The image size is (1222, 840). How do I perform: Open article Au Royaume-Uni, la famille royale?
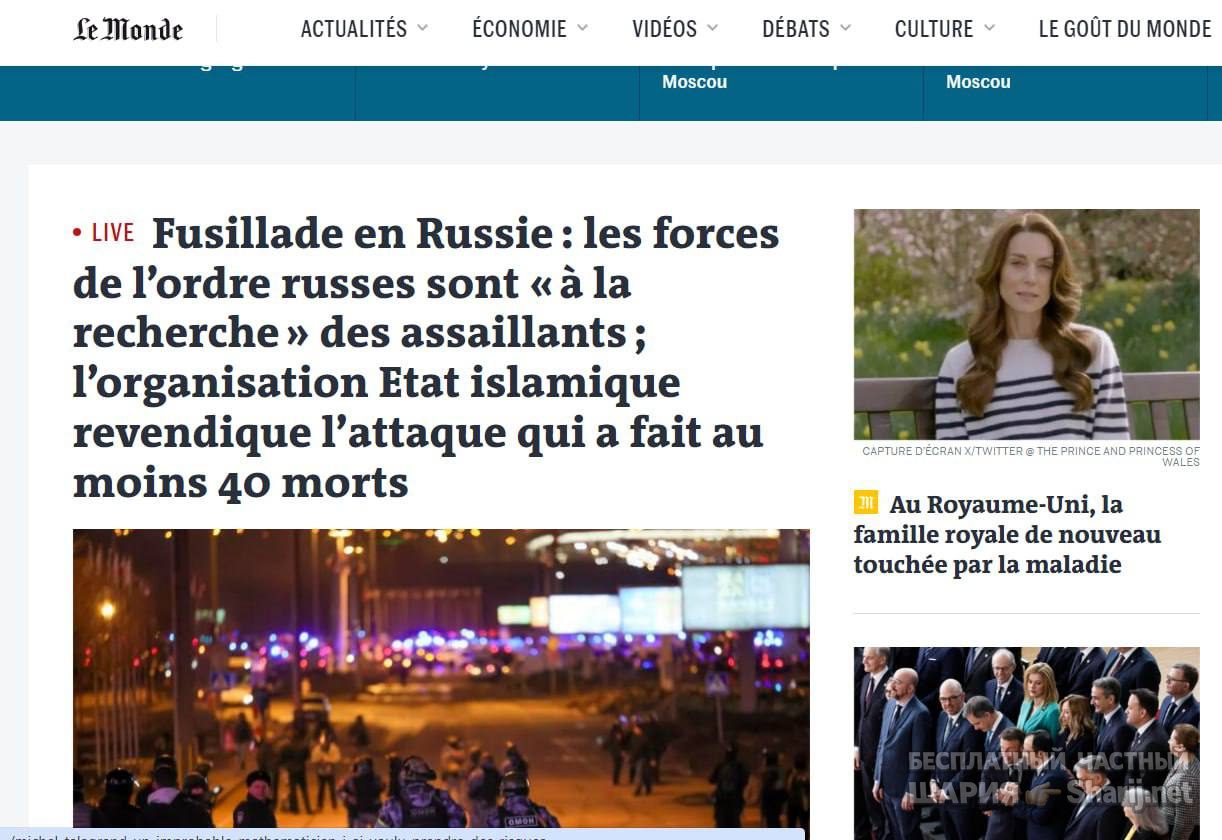pos(1007,534)
